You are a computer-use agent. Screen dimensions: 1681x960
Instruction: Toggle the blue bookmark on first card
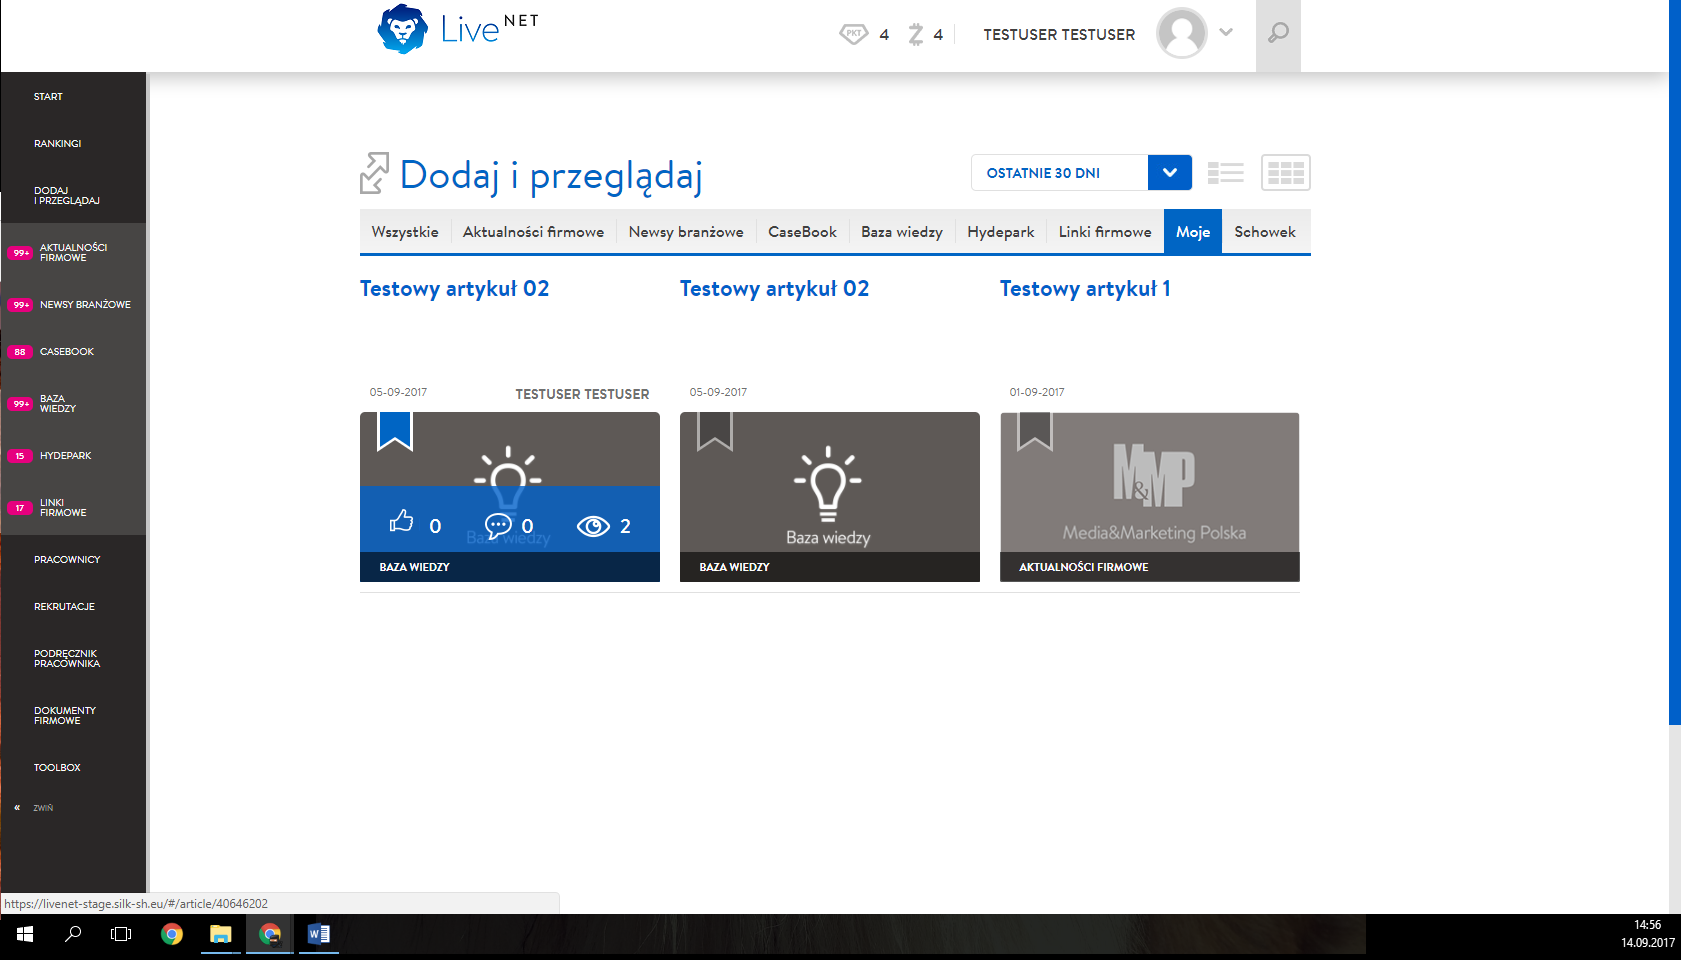point(395,431)
